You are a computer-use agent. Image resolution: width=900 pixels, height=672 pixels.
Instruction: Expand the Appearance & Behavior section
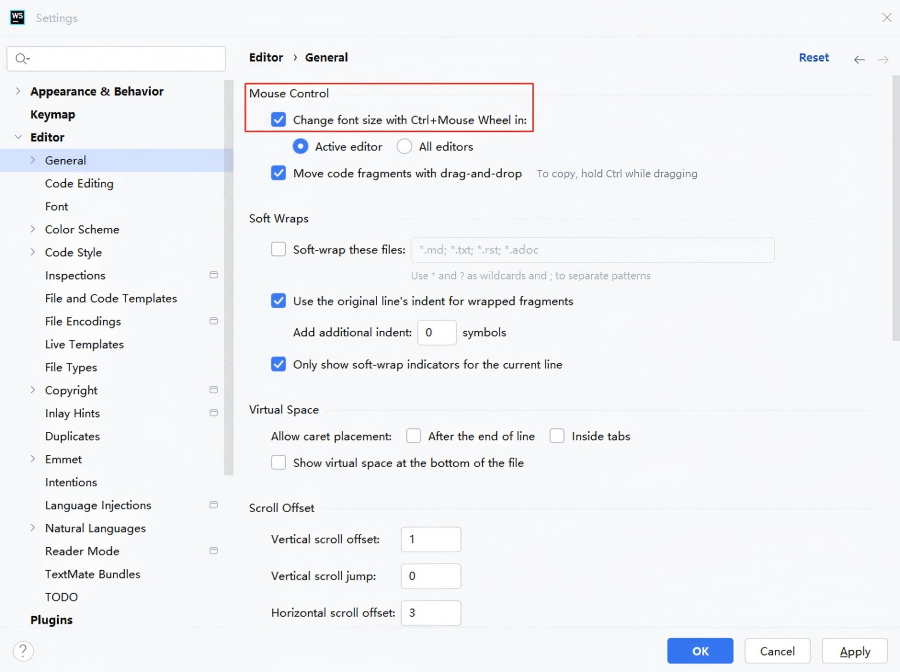[18, 91]
